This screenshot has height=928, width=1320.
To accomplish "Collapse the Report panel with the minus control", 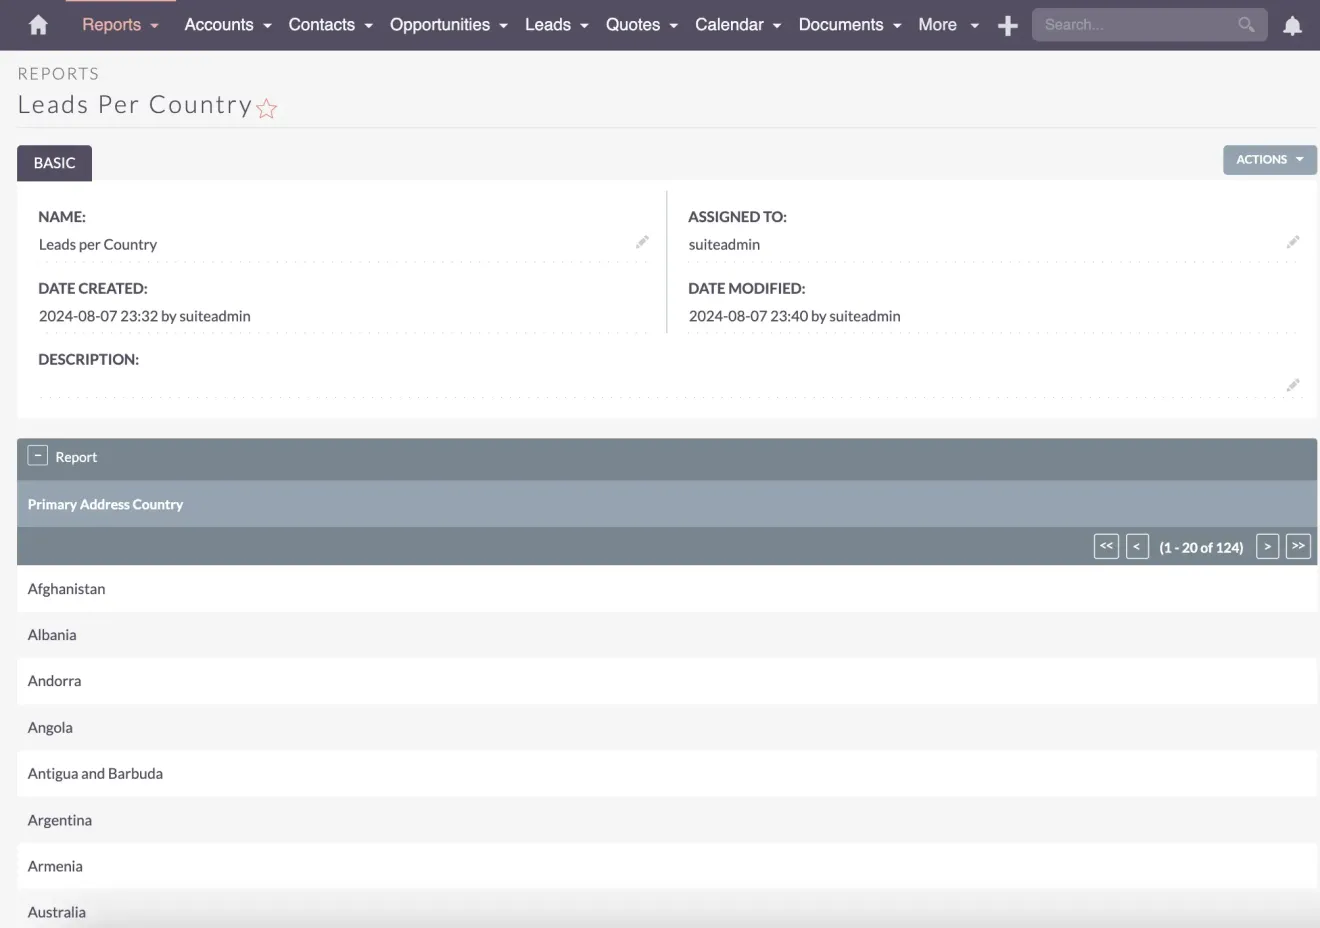I will point(37,454).
